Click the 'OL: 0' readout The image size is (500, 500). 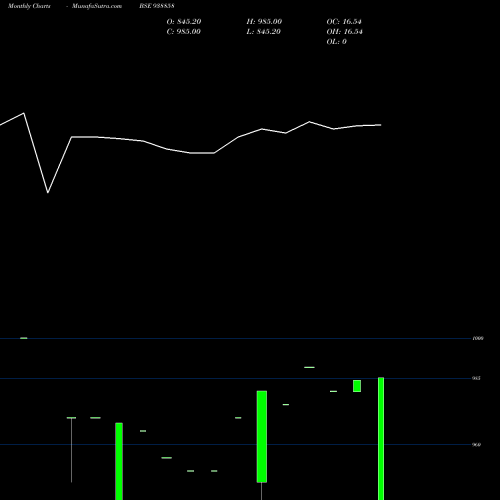[x=336, y=42]
